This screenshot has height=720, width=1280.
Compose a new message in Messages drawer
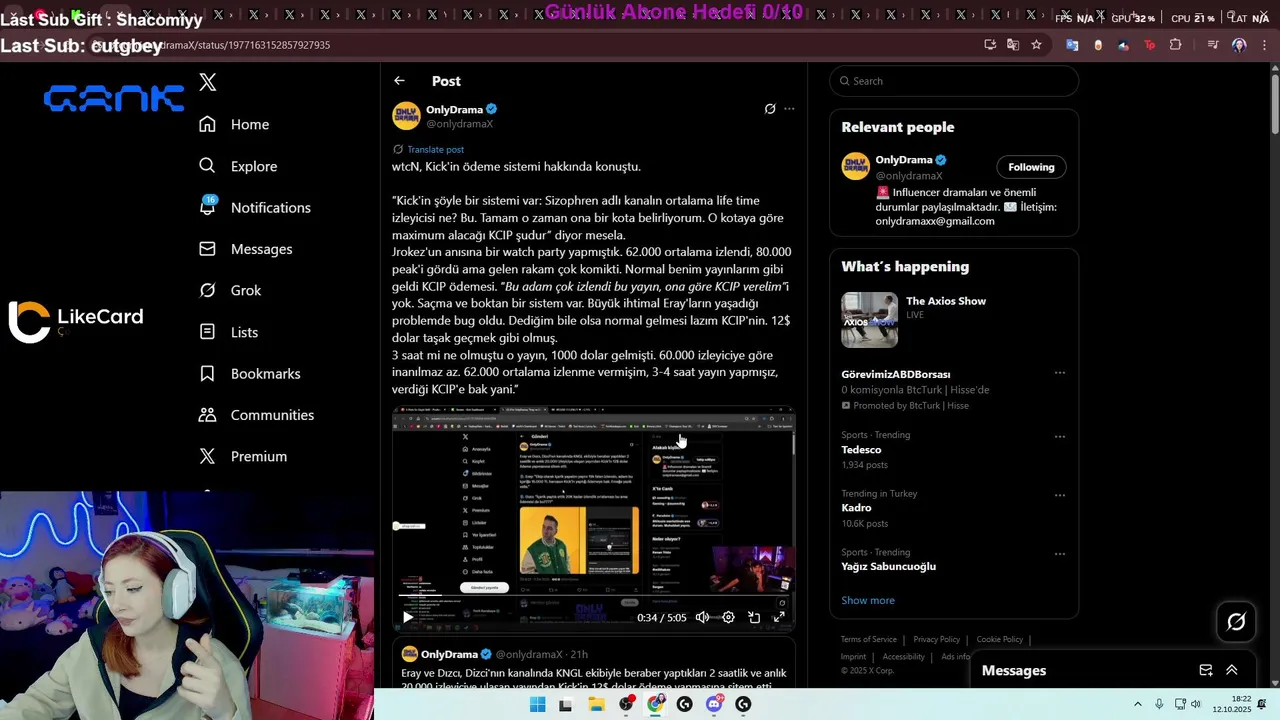pos(1206,670)
